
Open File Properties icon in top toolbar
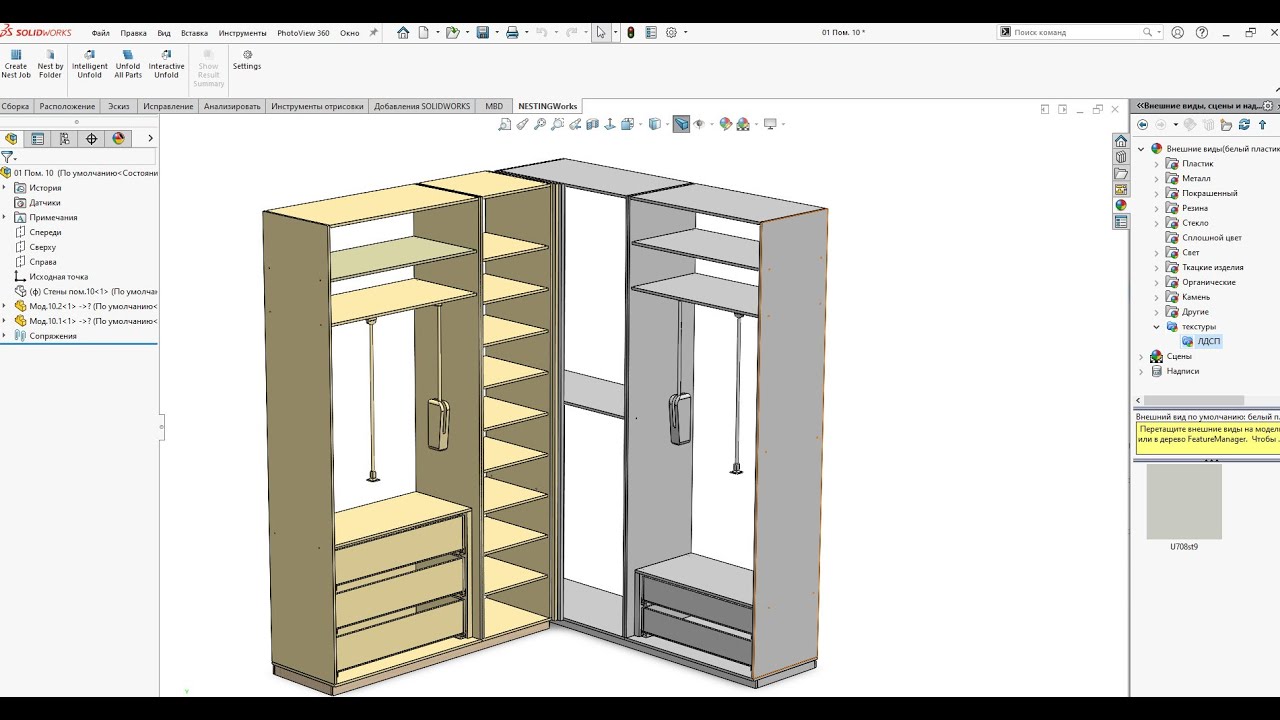(650, 32)
